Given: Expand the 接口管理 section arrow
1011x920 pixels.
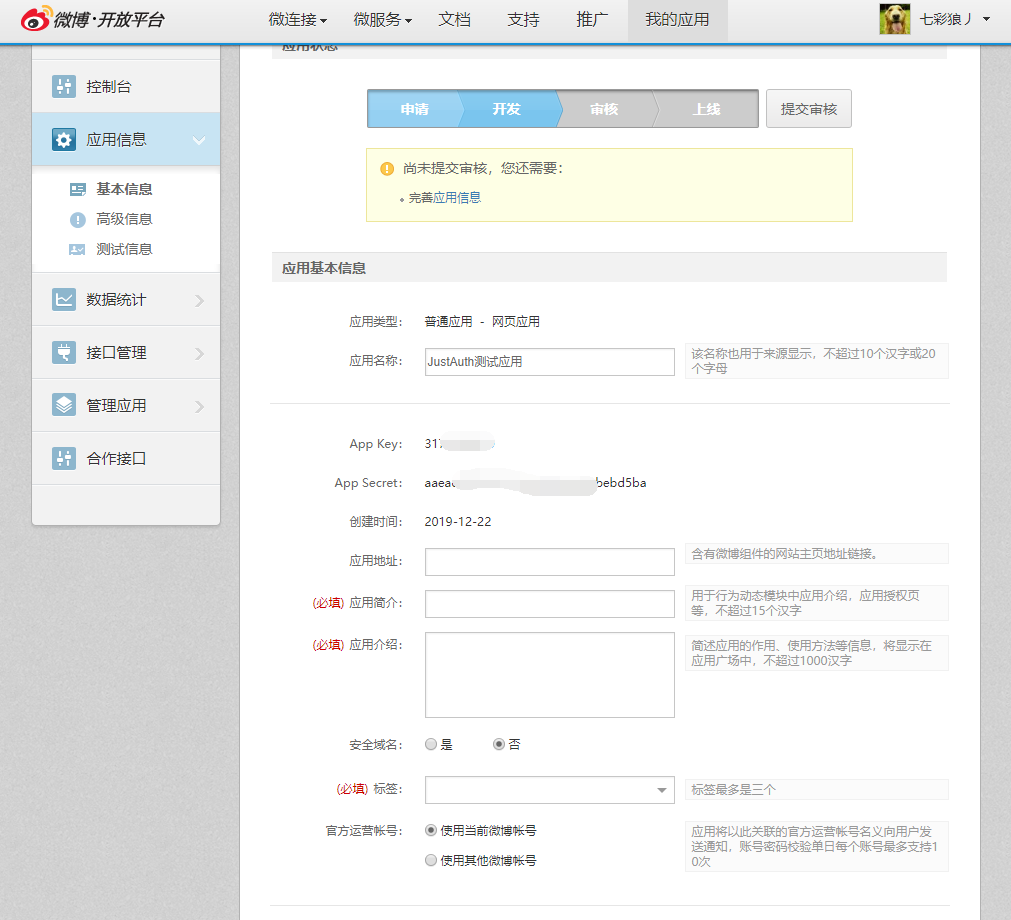Looking at the screenshot, I should click(x=199, y=353).
